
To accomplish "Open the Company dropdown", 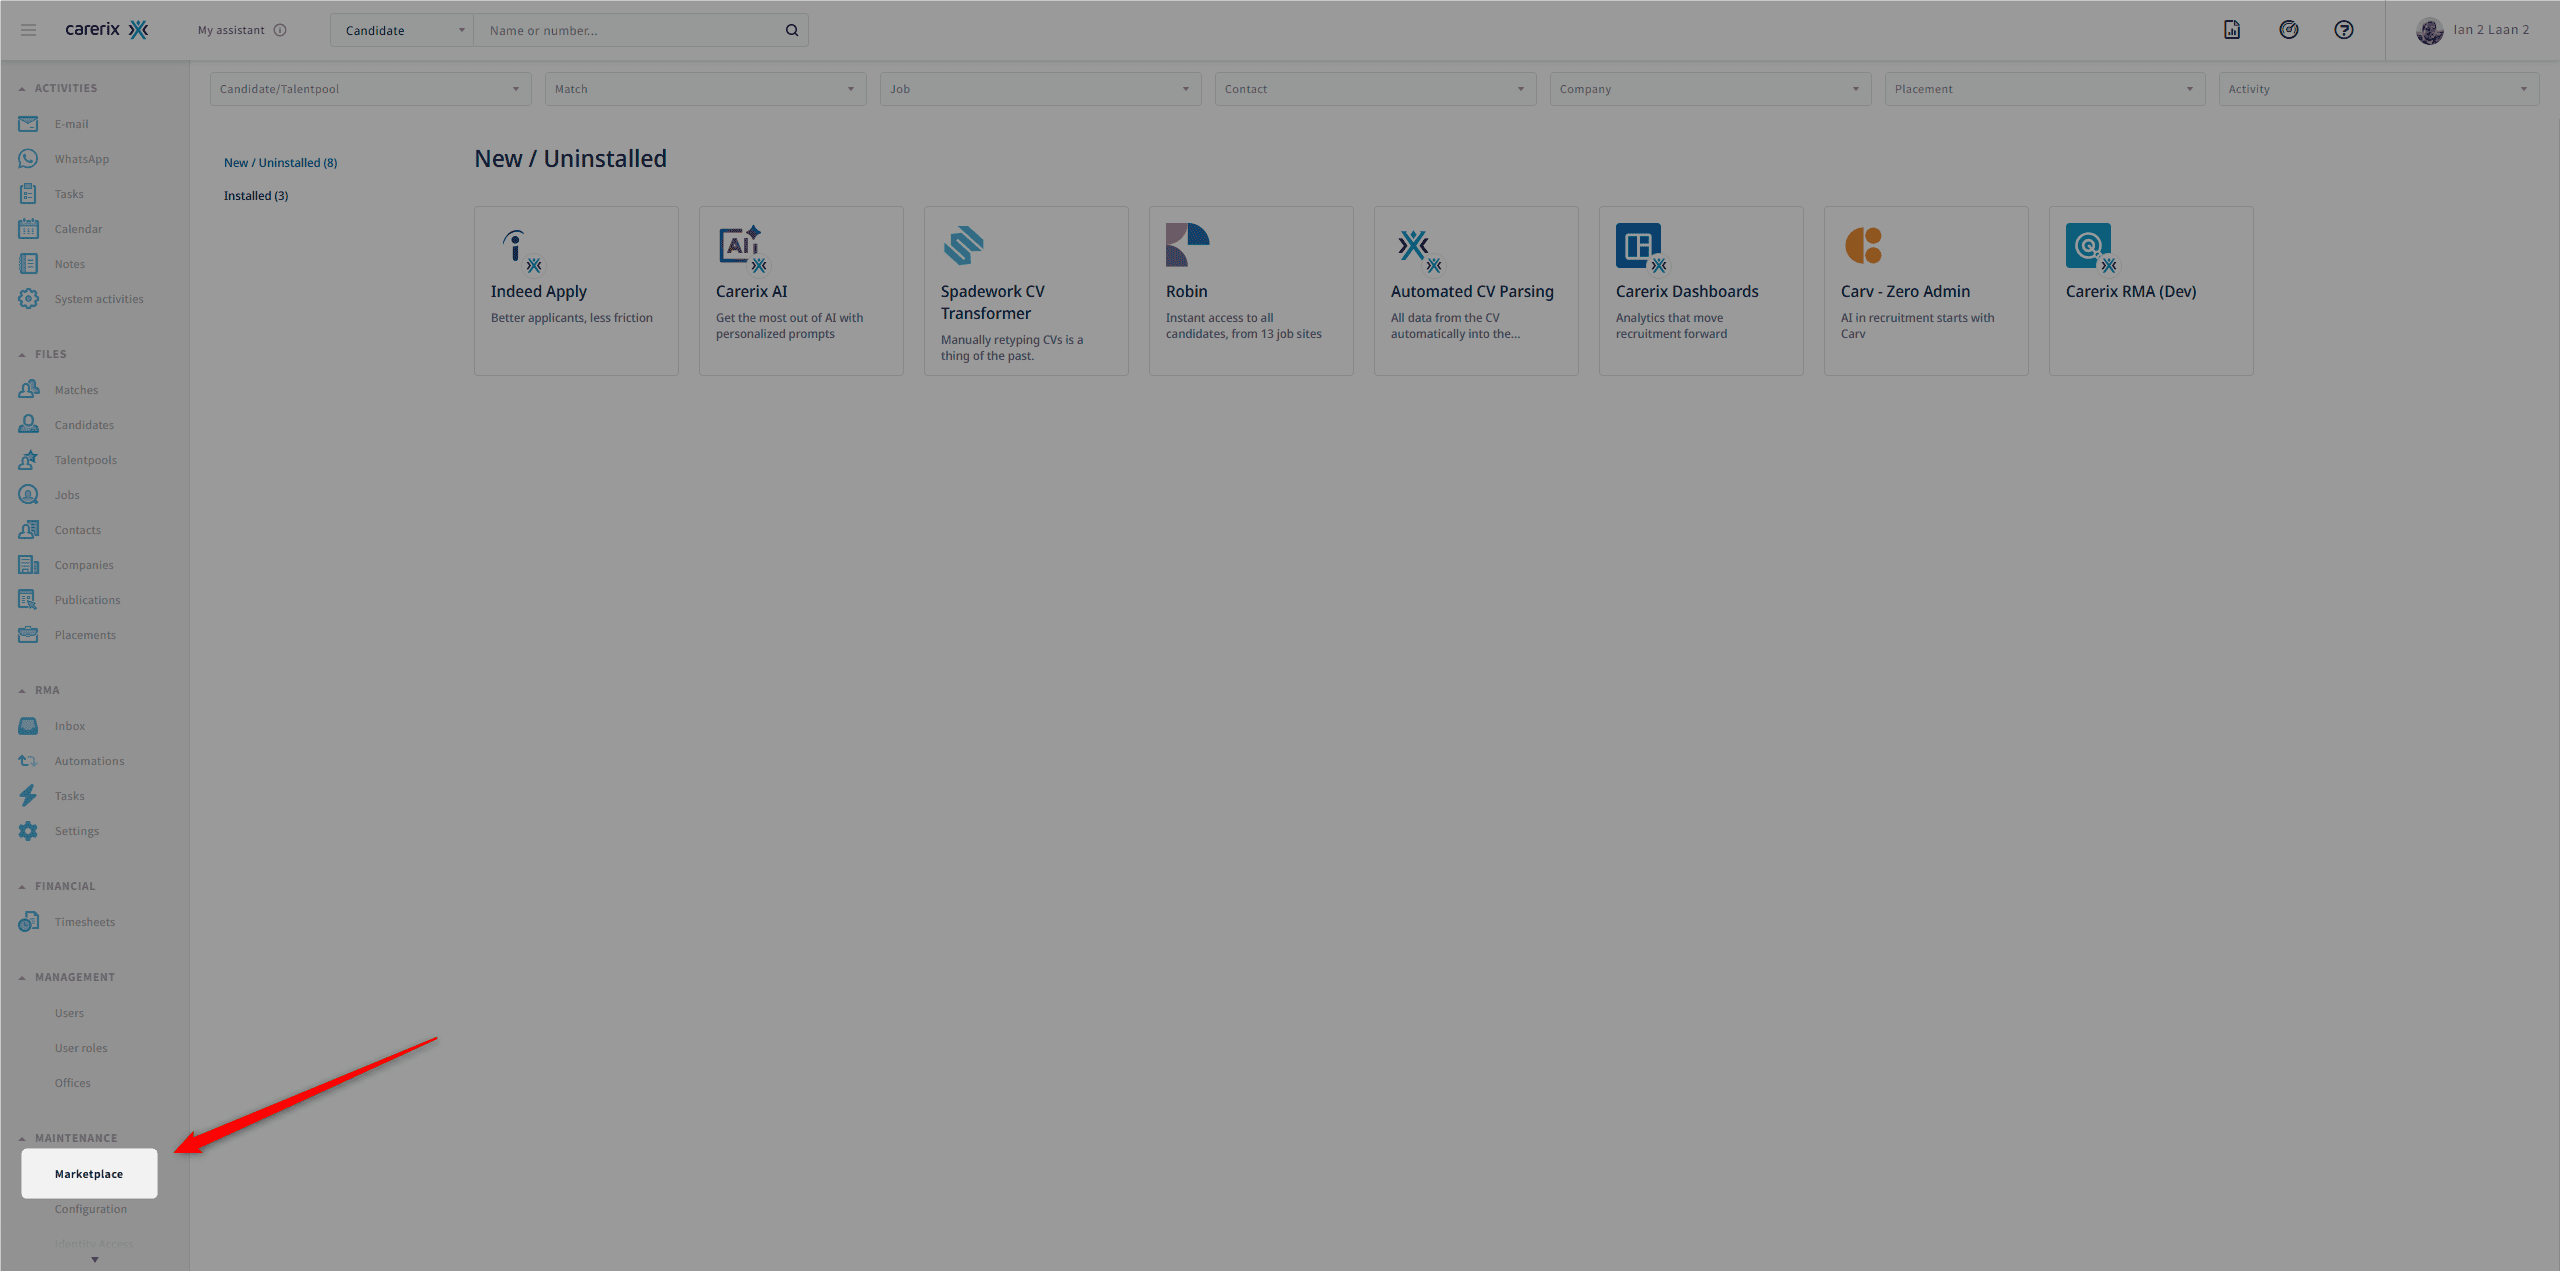I will click(1710, 89).
